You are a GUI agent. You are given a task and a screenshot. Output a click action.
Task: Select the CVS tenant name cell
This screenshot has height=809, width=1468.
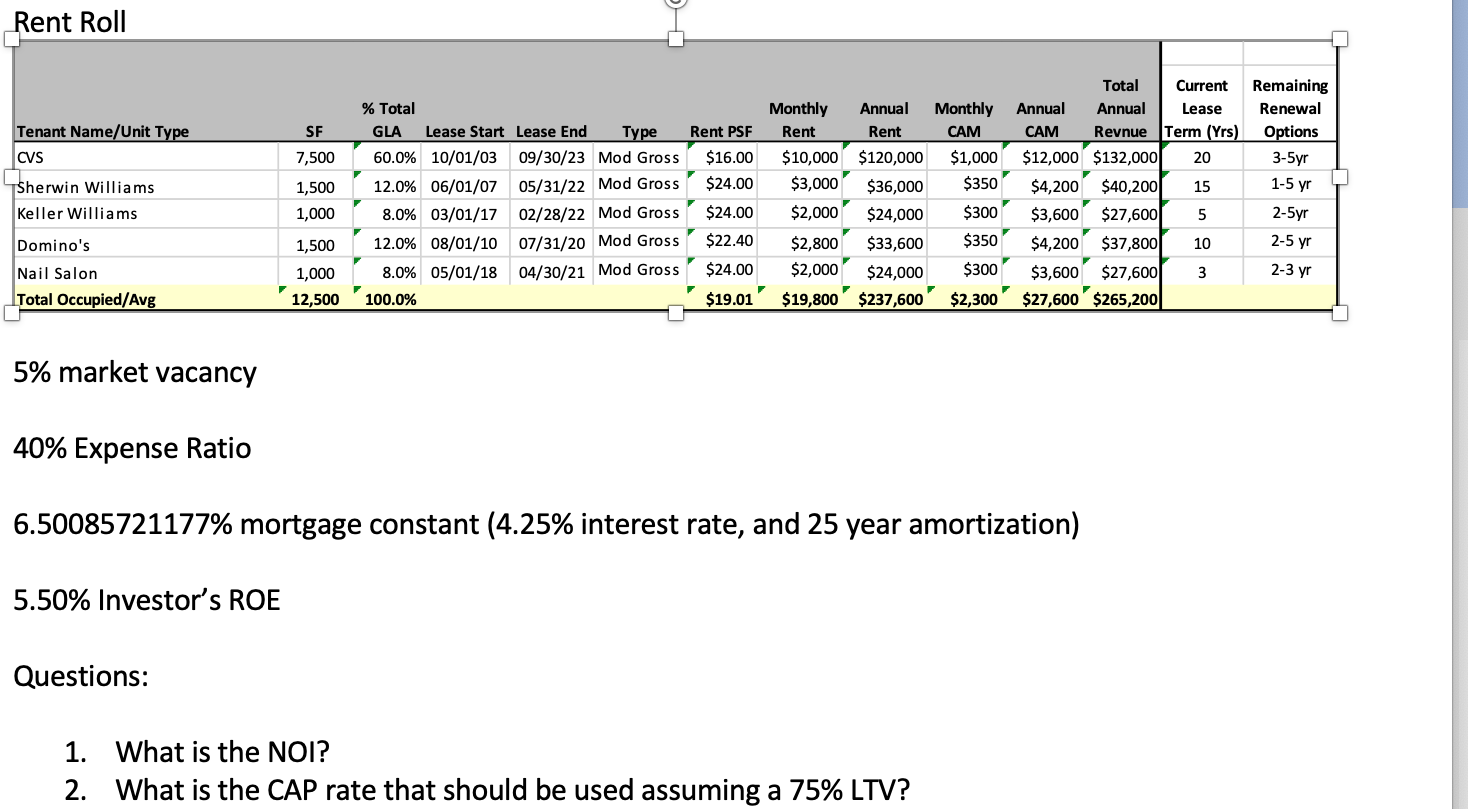[145, 157]
